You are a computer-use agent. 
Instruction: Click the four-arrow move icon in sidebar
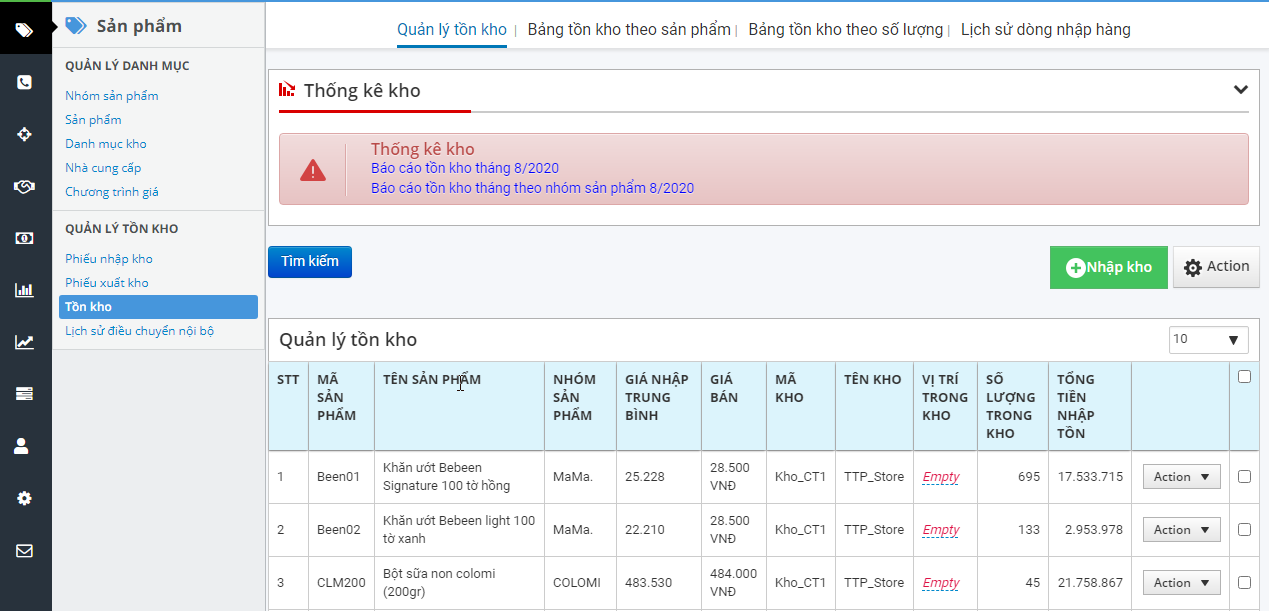(24, 134)
